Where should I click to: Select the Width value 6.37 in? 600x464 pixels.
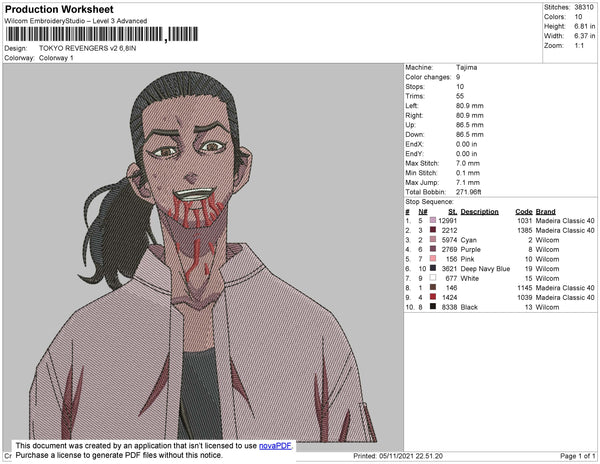tap(584, 36)
